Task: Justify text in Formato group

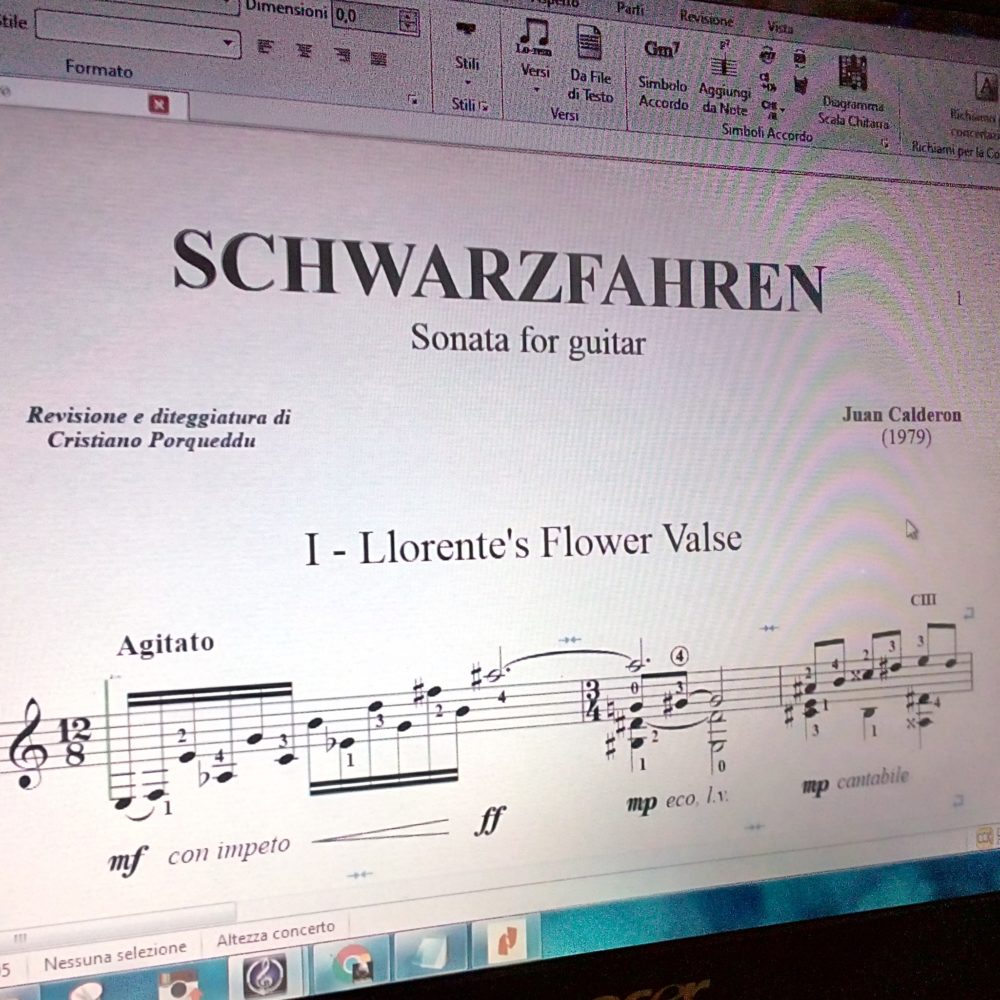Action: pos(379,59)
